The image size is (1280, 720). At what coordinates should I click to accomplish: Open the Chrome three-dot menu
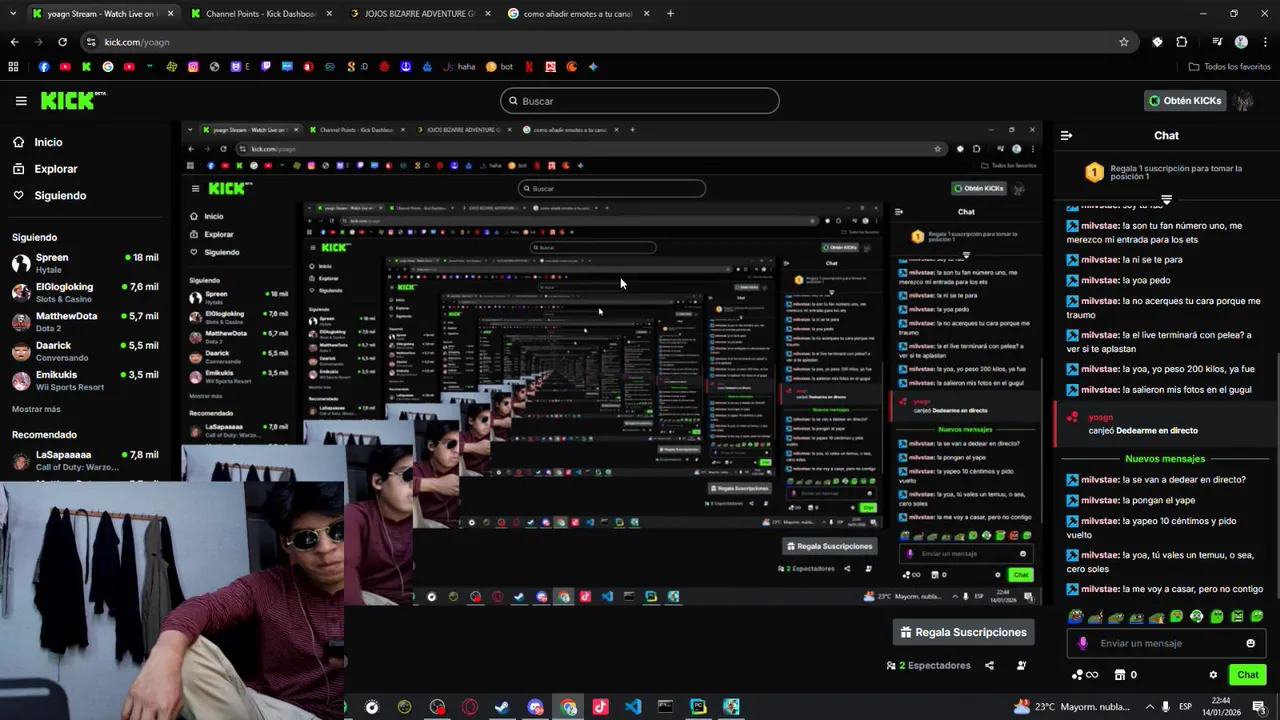tap(1266, 42)
